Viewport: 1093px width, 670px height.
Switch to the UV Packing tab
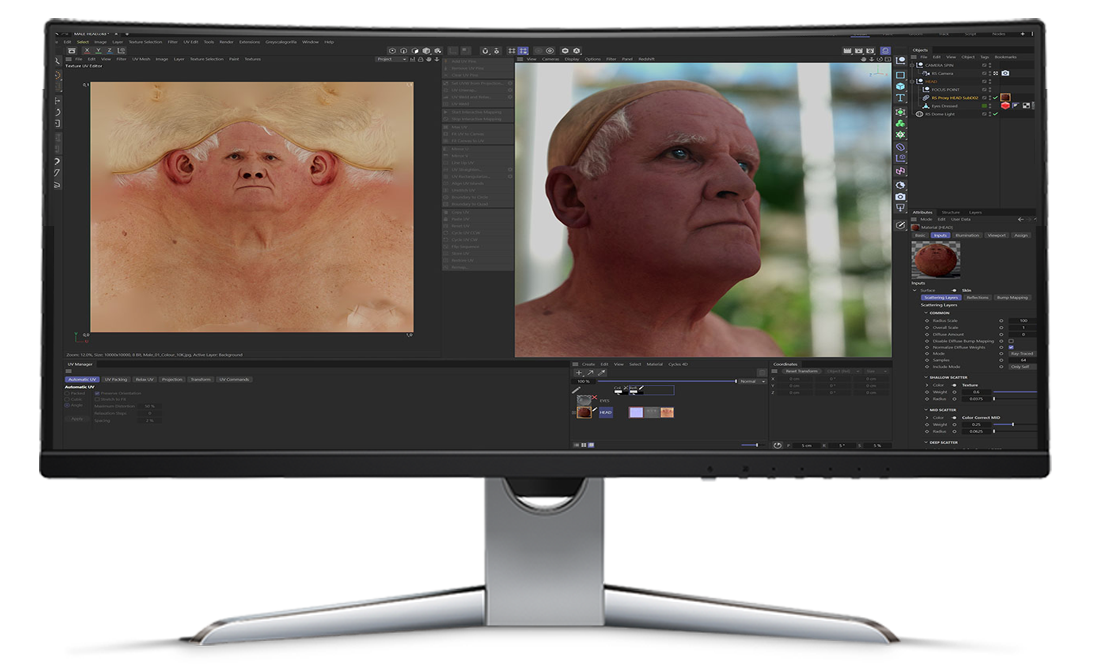(x=116, y=379)
